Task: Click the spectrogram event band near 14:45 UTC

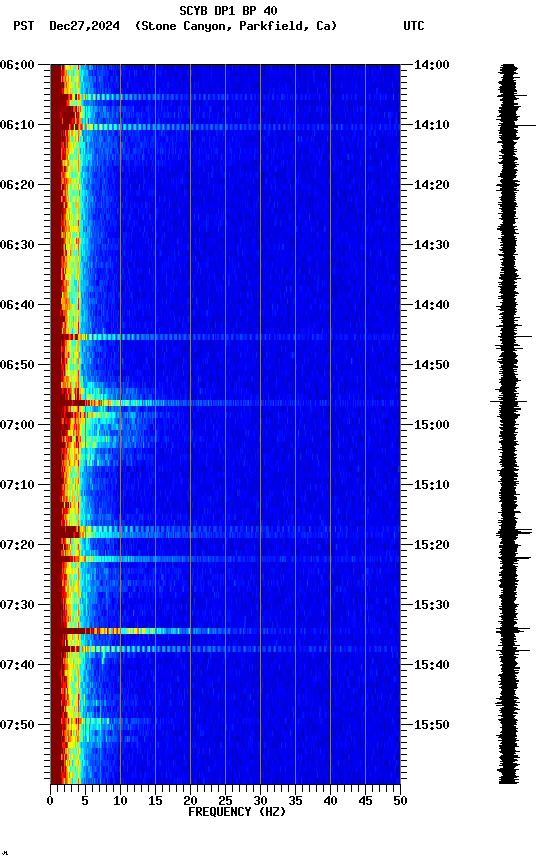Action: pos(225,337)
